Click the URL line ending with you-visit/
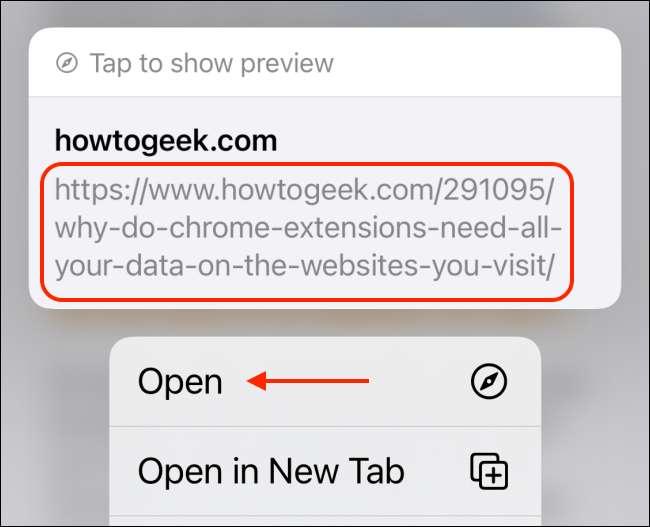Viewport: 650px width, 527px height. click(x=304, y=266)
